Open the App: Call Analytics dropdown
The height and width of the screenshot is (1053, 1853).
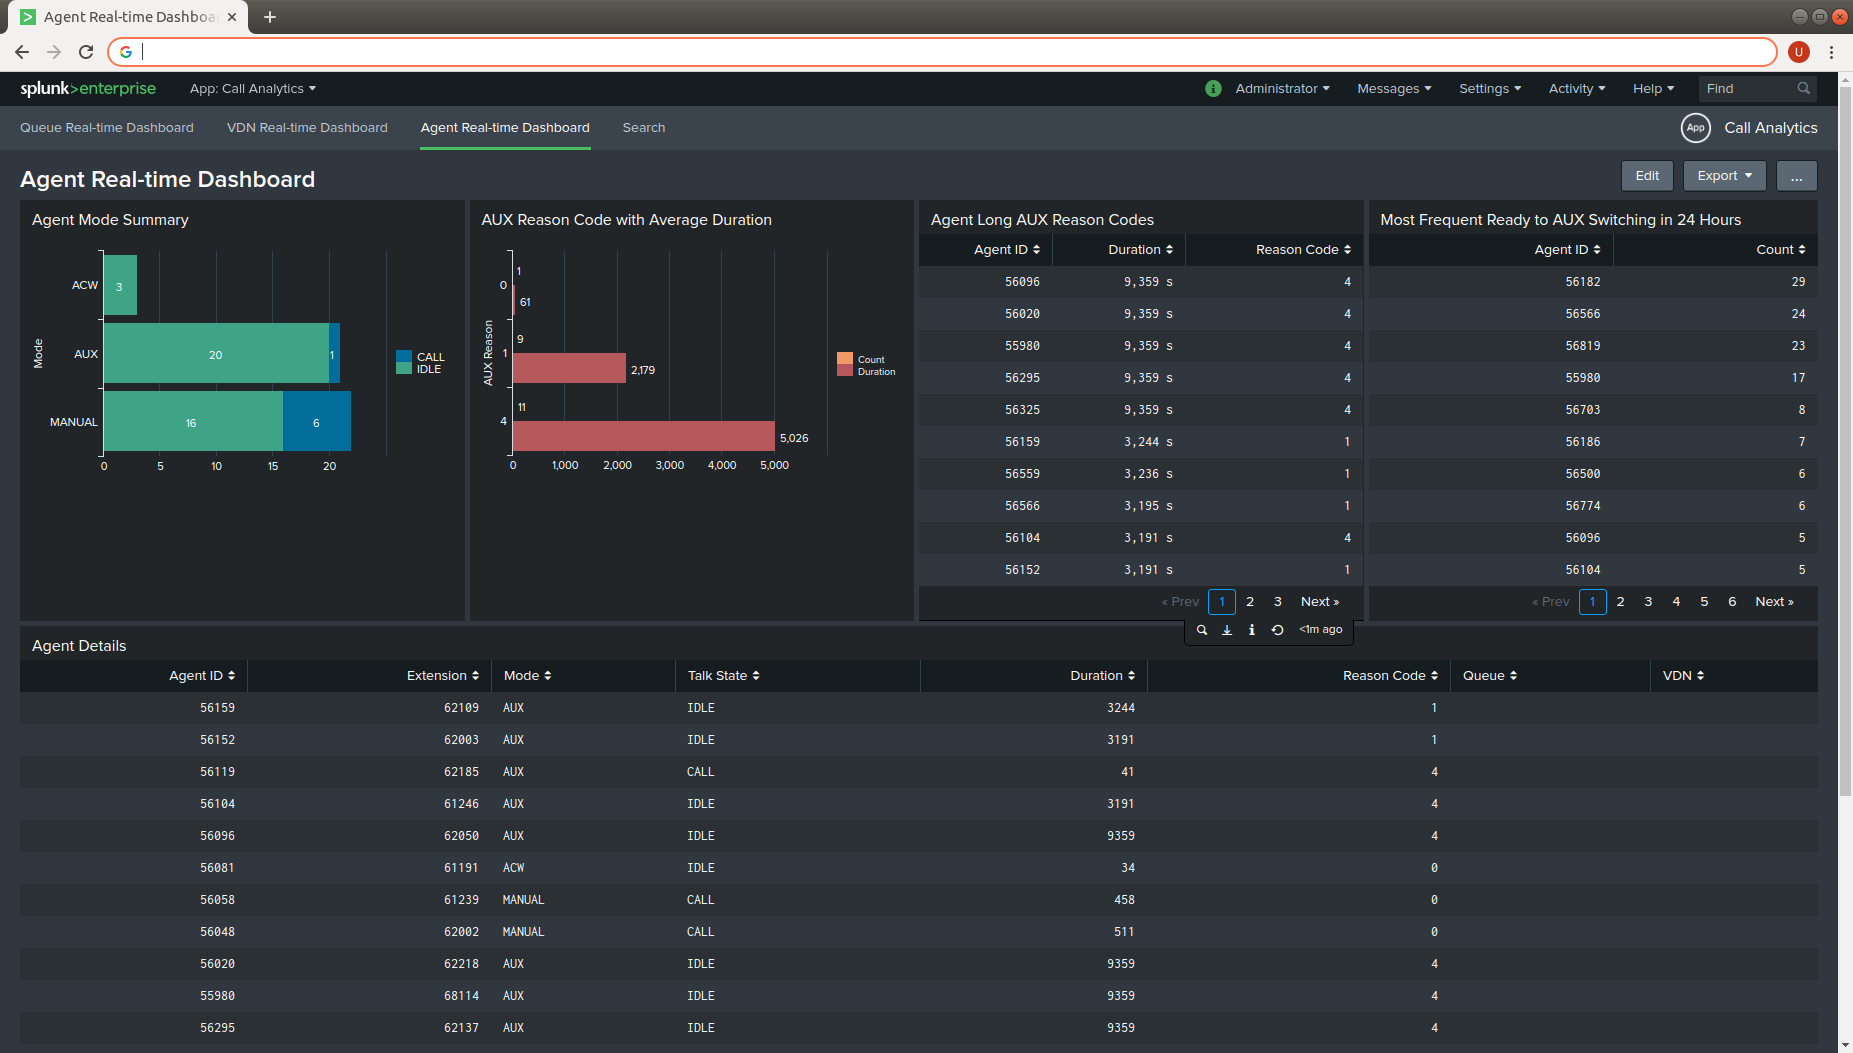[253, 89]
